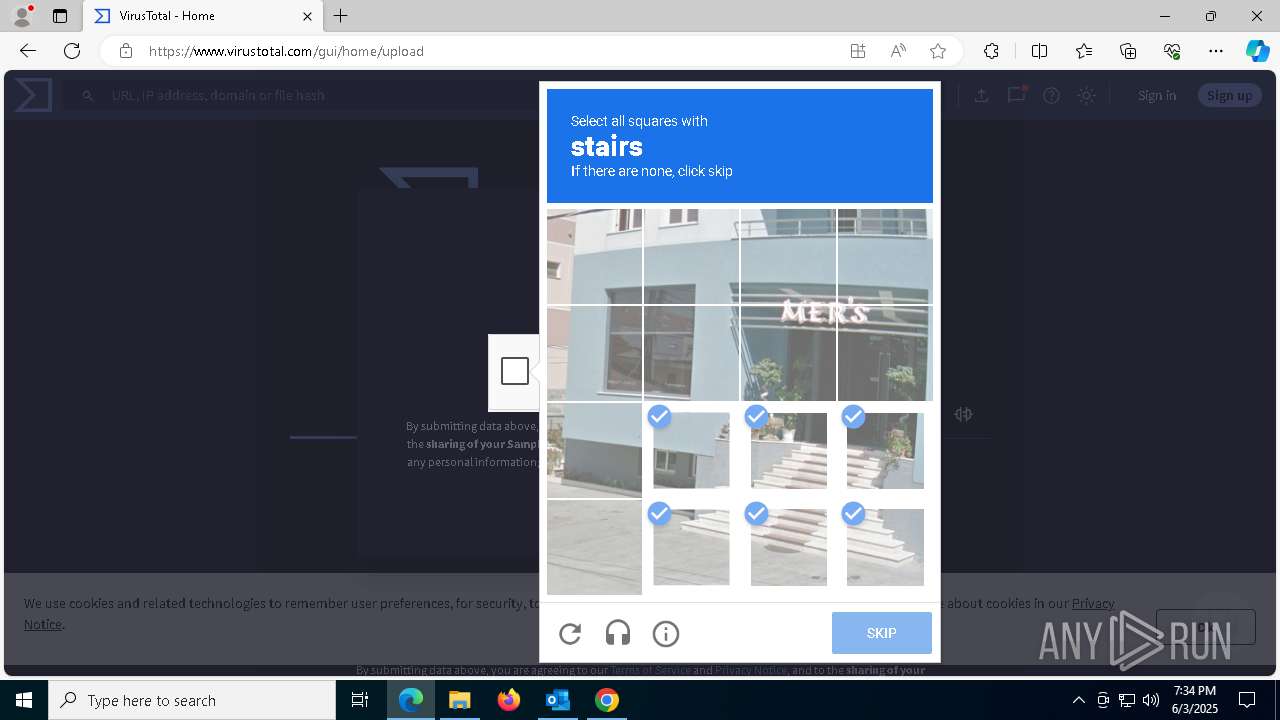
Task: Open the Privacy Notice link
Action: click(x=1093, y=603)
